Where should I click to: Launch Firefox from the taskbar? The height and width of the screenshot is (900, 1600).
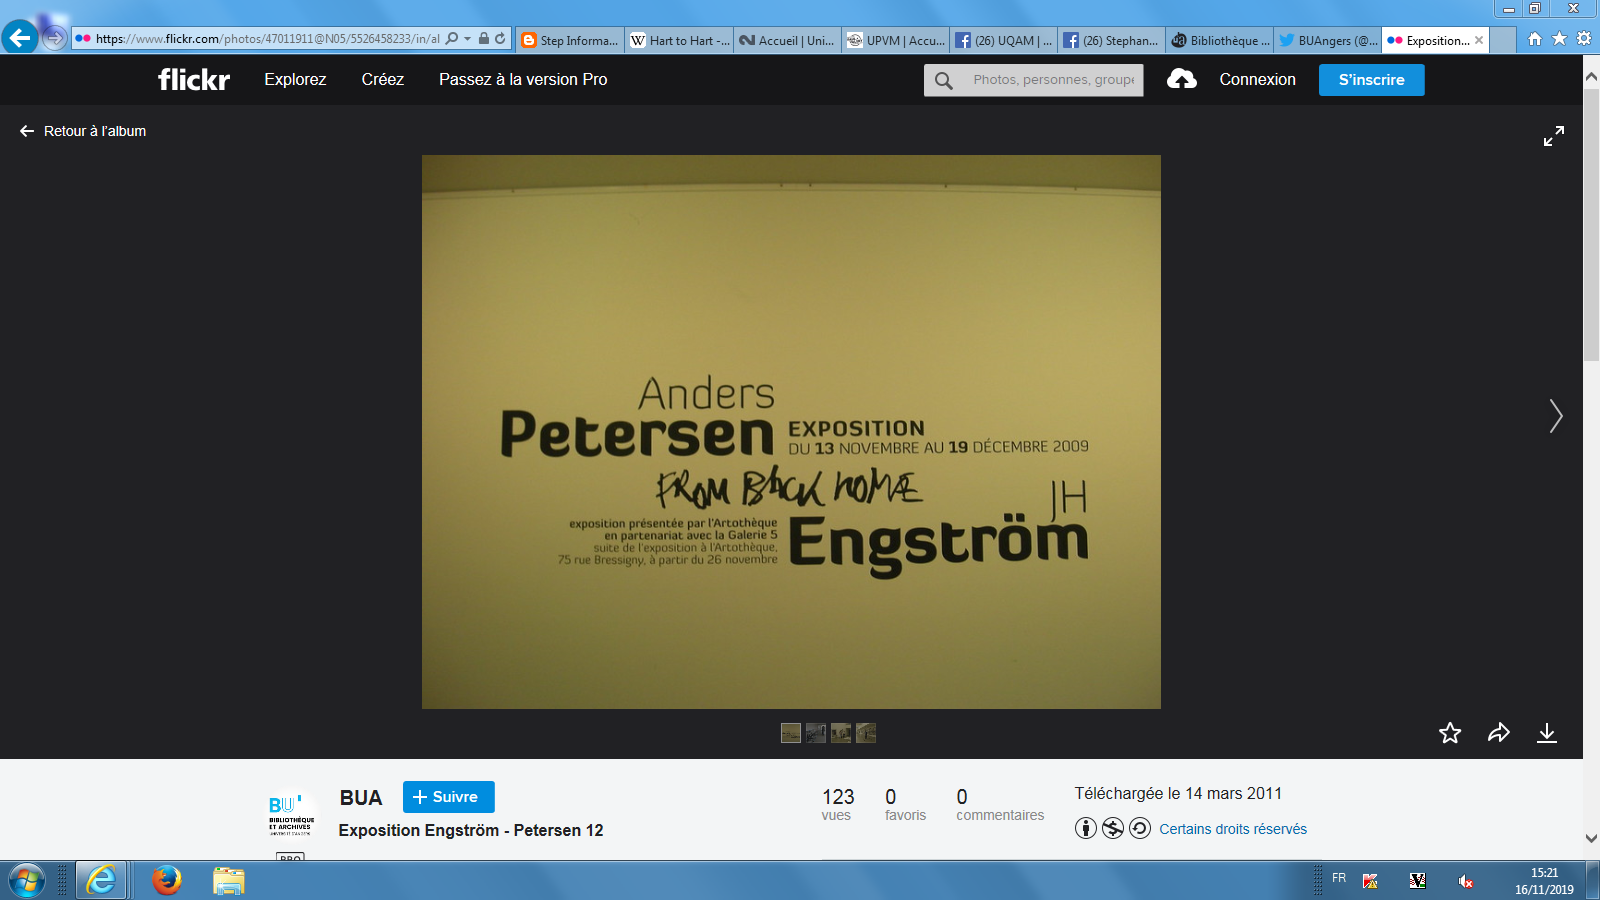167,880
